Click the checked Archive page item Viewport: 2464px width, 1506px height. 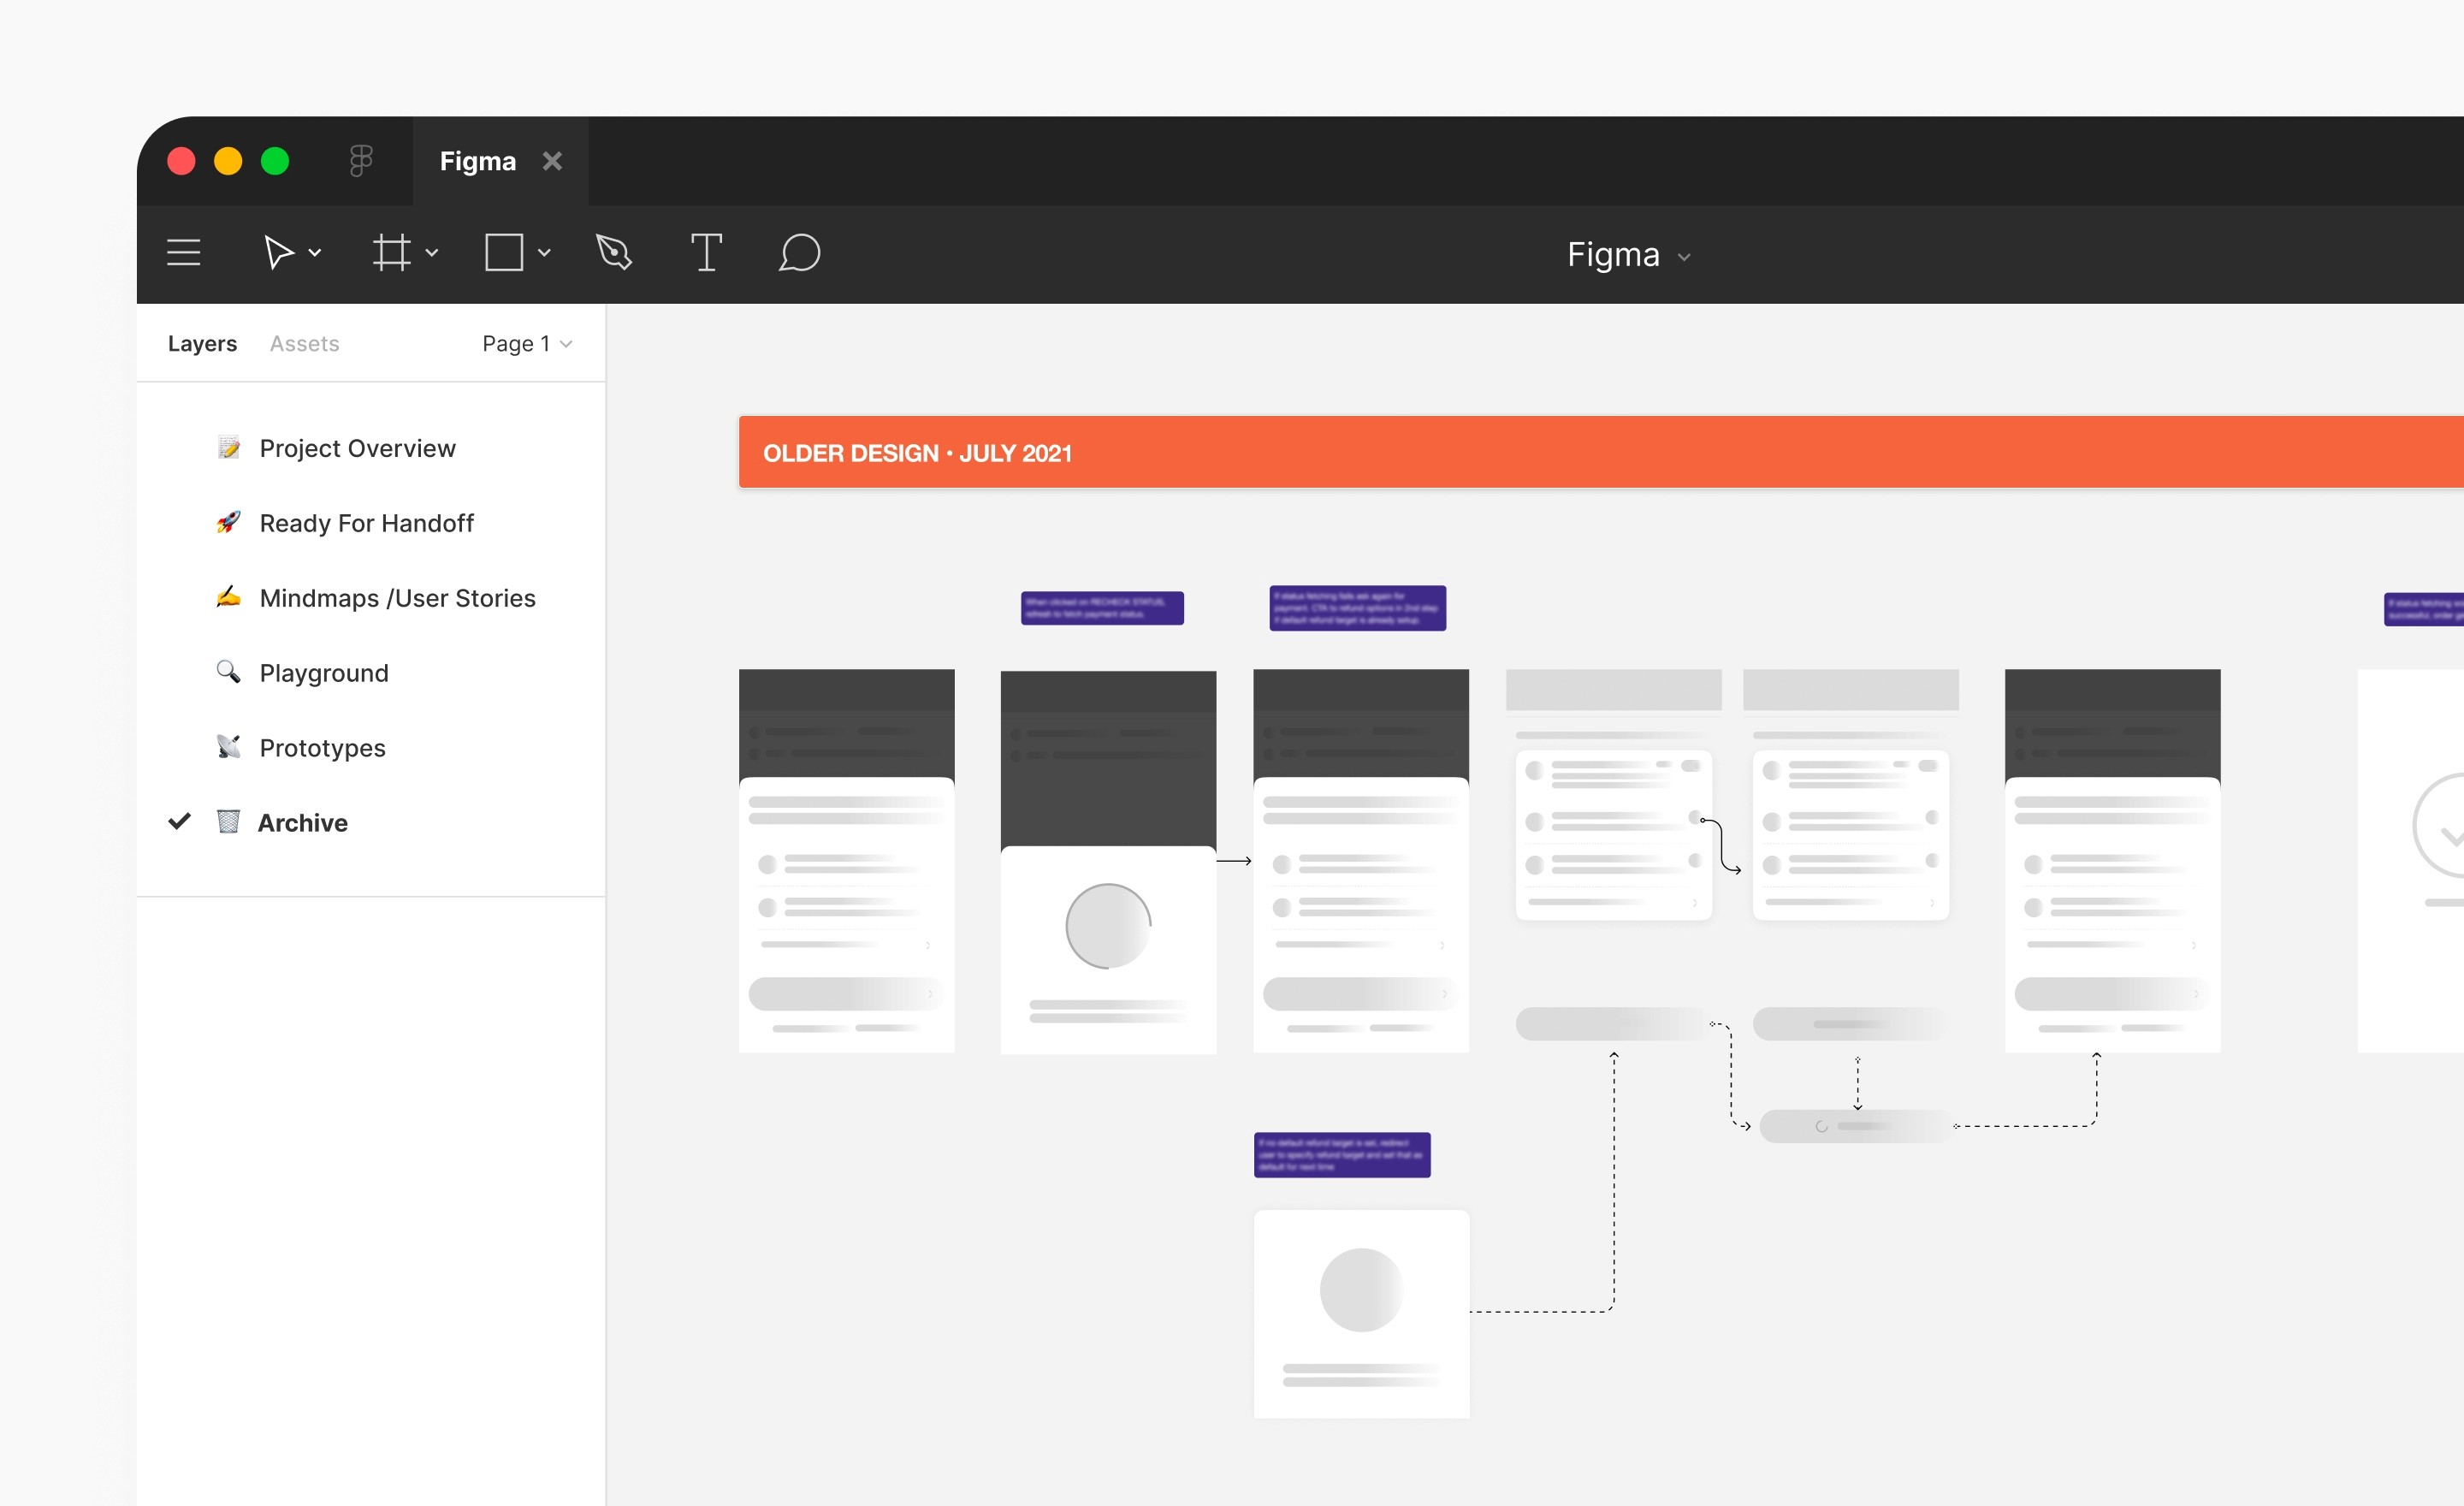pyautogui.click(x=302, y=823)
